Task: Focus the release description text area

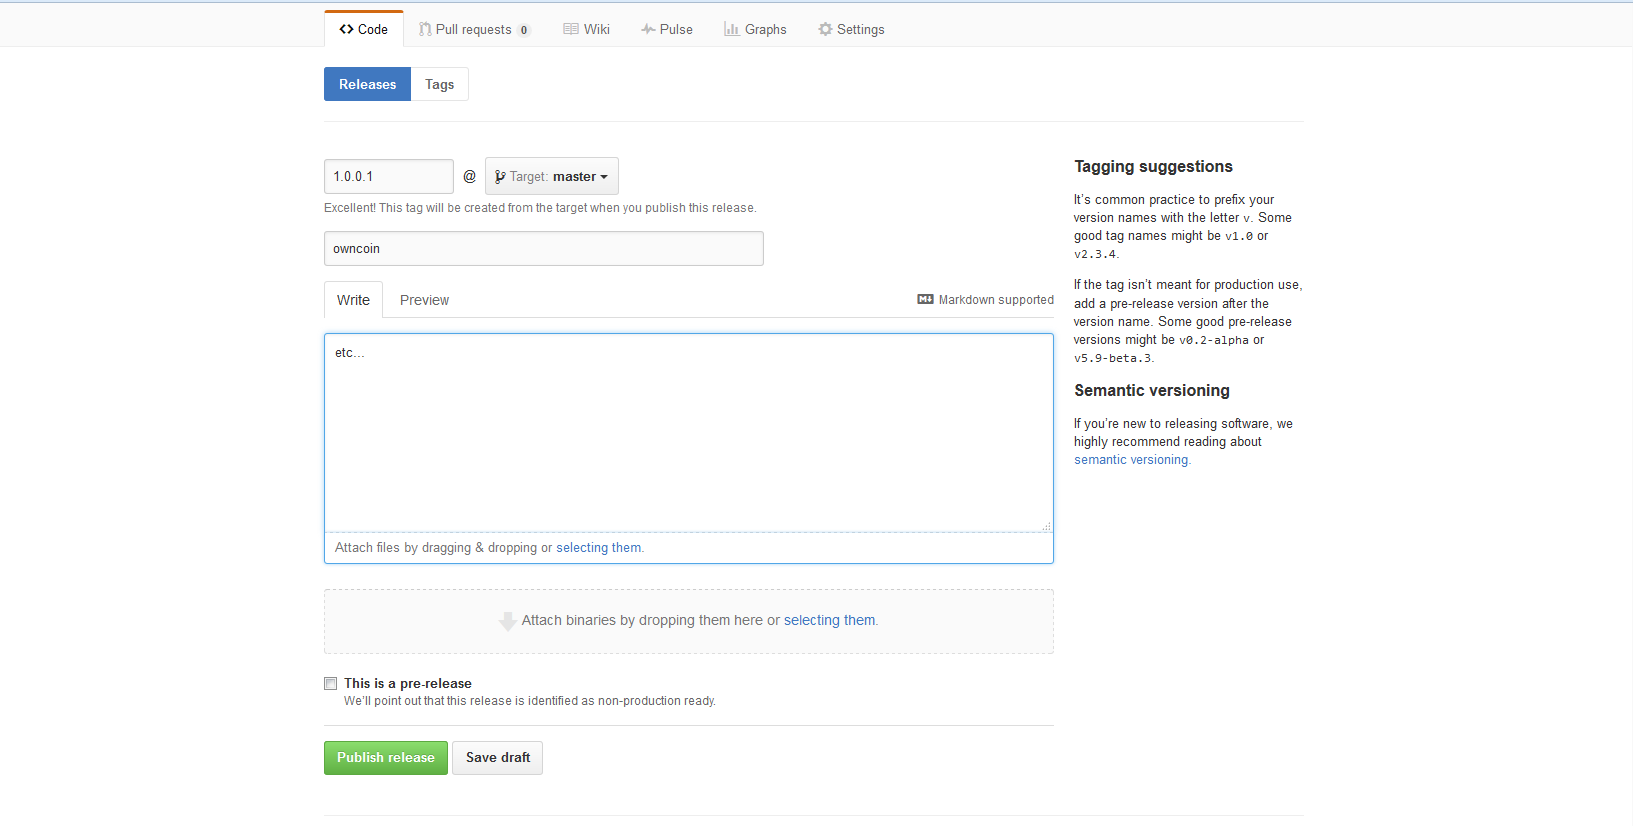Action: click(x=688, y=432)
